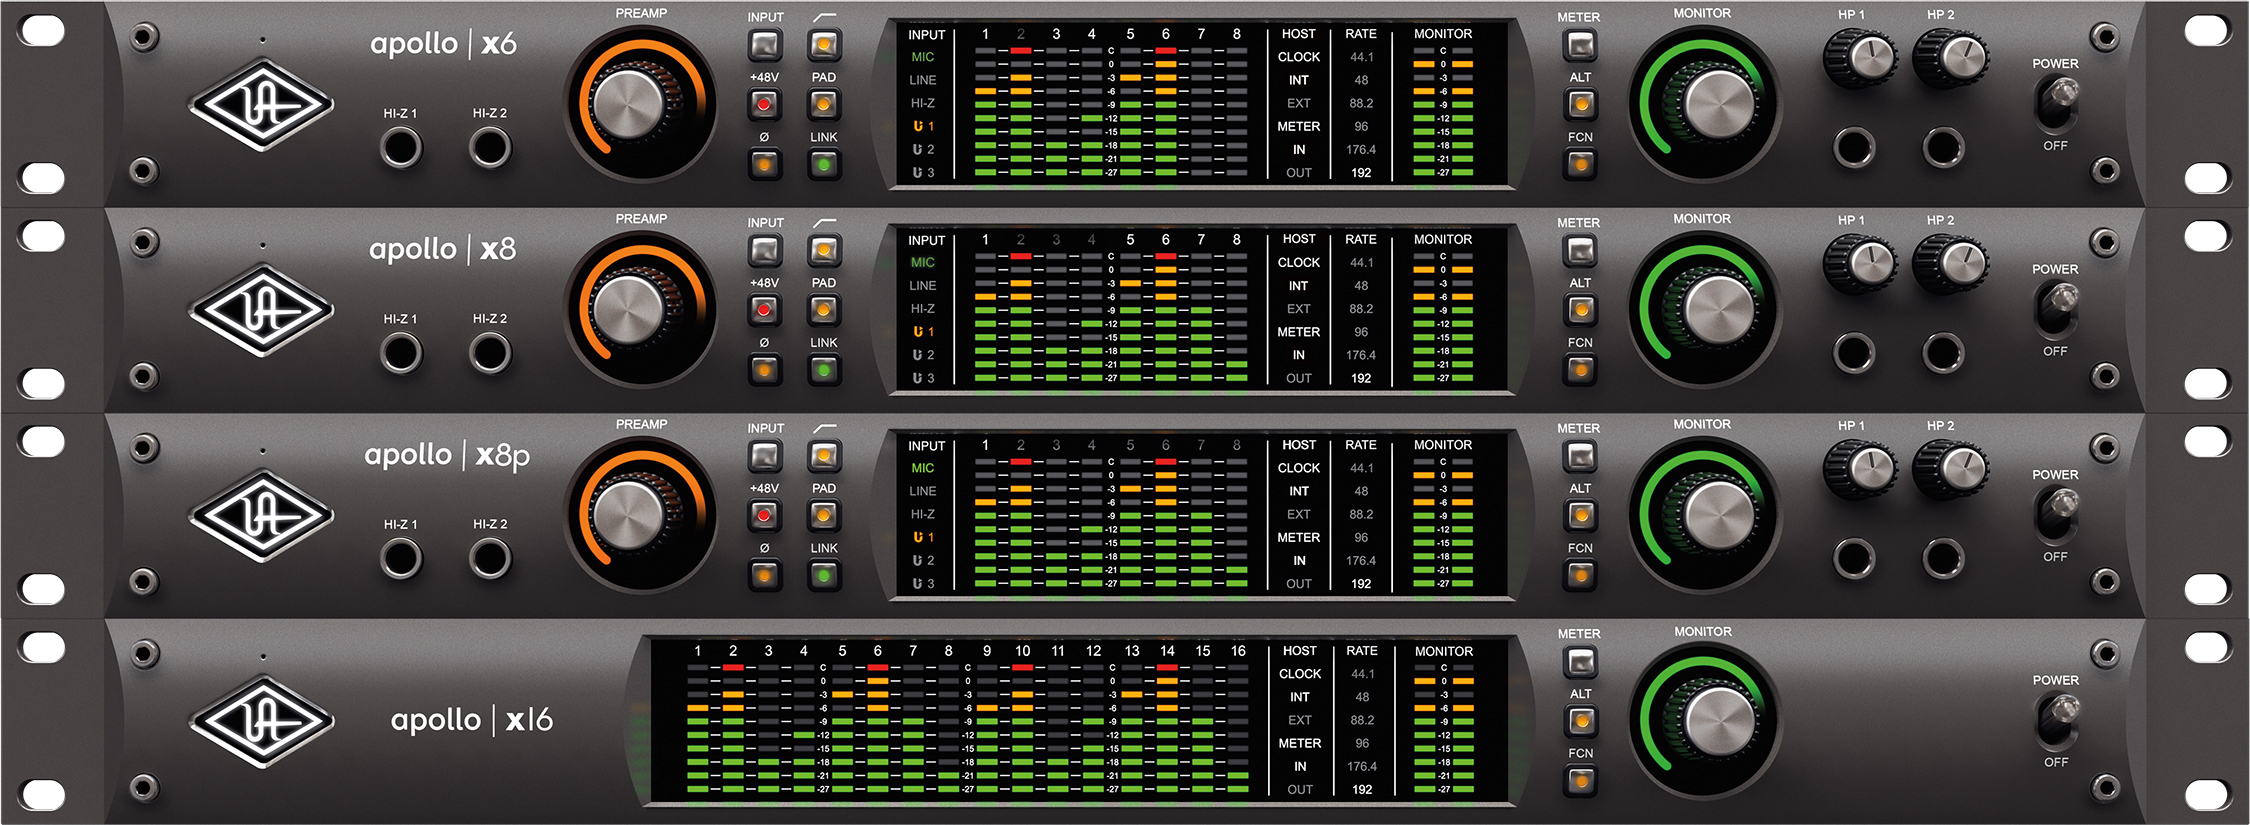Image resolution: width=2250 pixels, height=825 pixels.
Task: Click the HI-Z 2 jack on Apollo x6
Action: (x=490, y=148)
